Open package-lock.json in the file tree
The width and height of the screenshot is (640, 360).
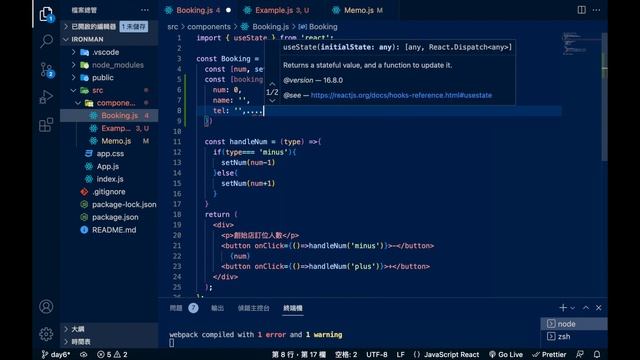pos(109,204)
